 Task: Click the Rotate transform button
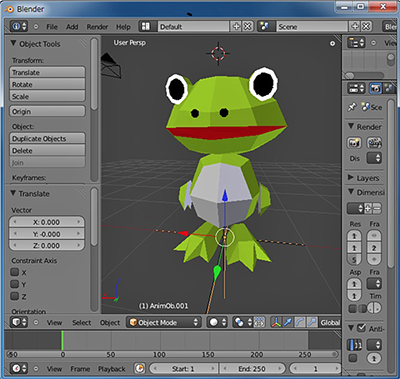click(47, 84)
